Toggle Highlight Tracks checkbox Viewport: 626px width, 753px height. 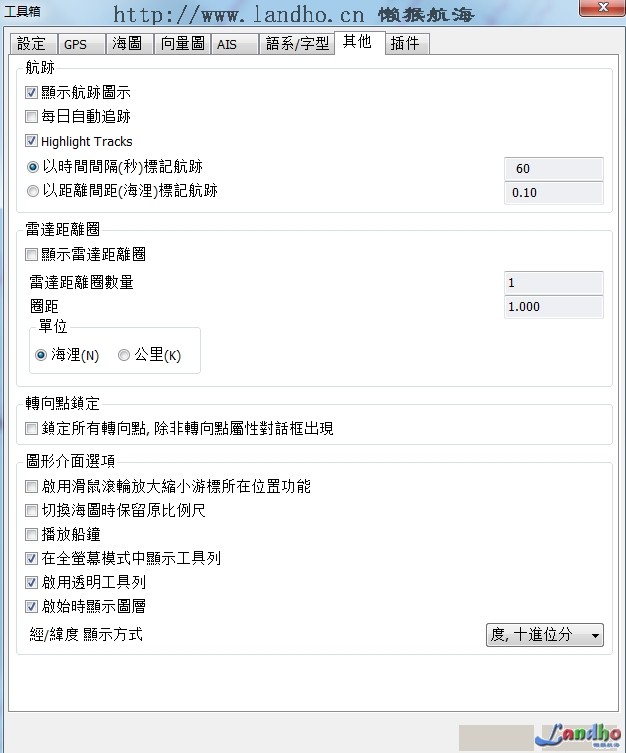[x=32, y=141]
